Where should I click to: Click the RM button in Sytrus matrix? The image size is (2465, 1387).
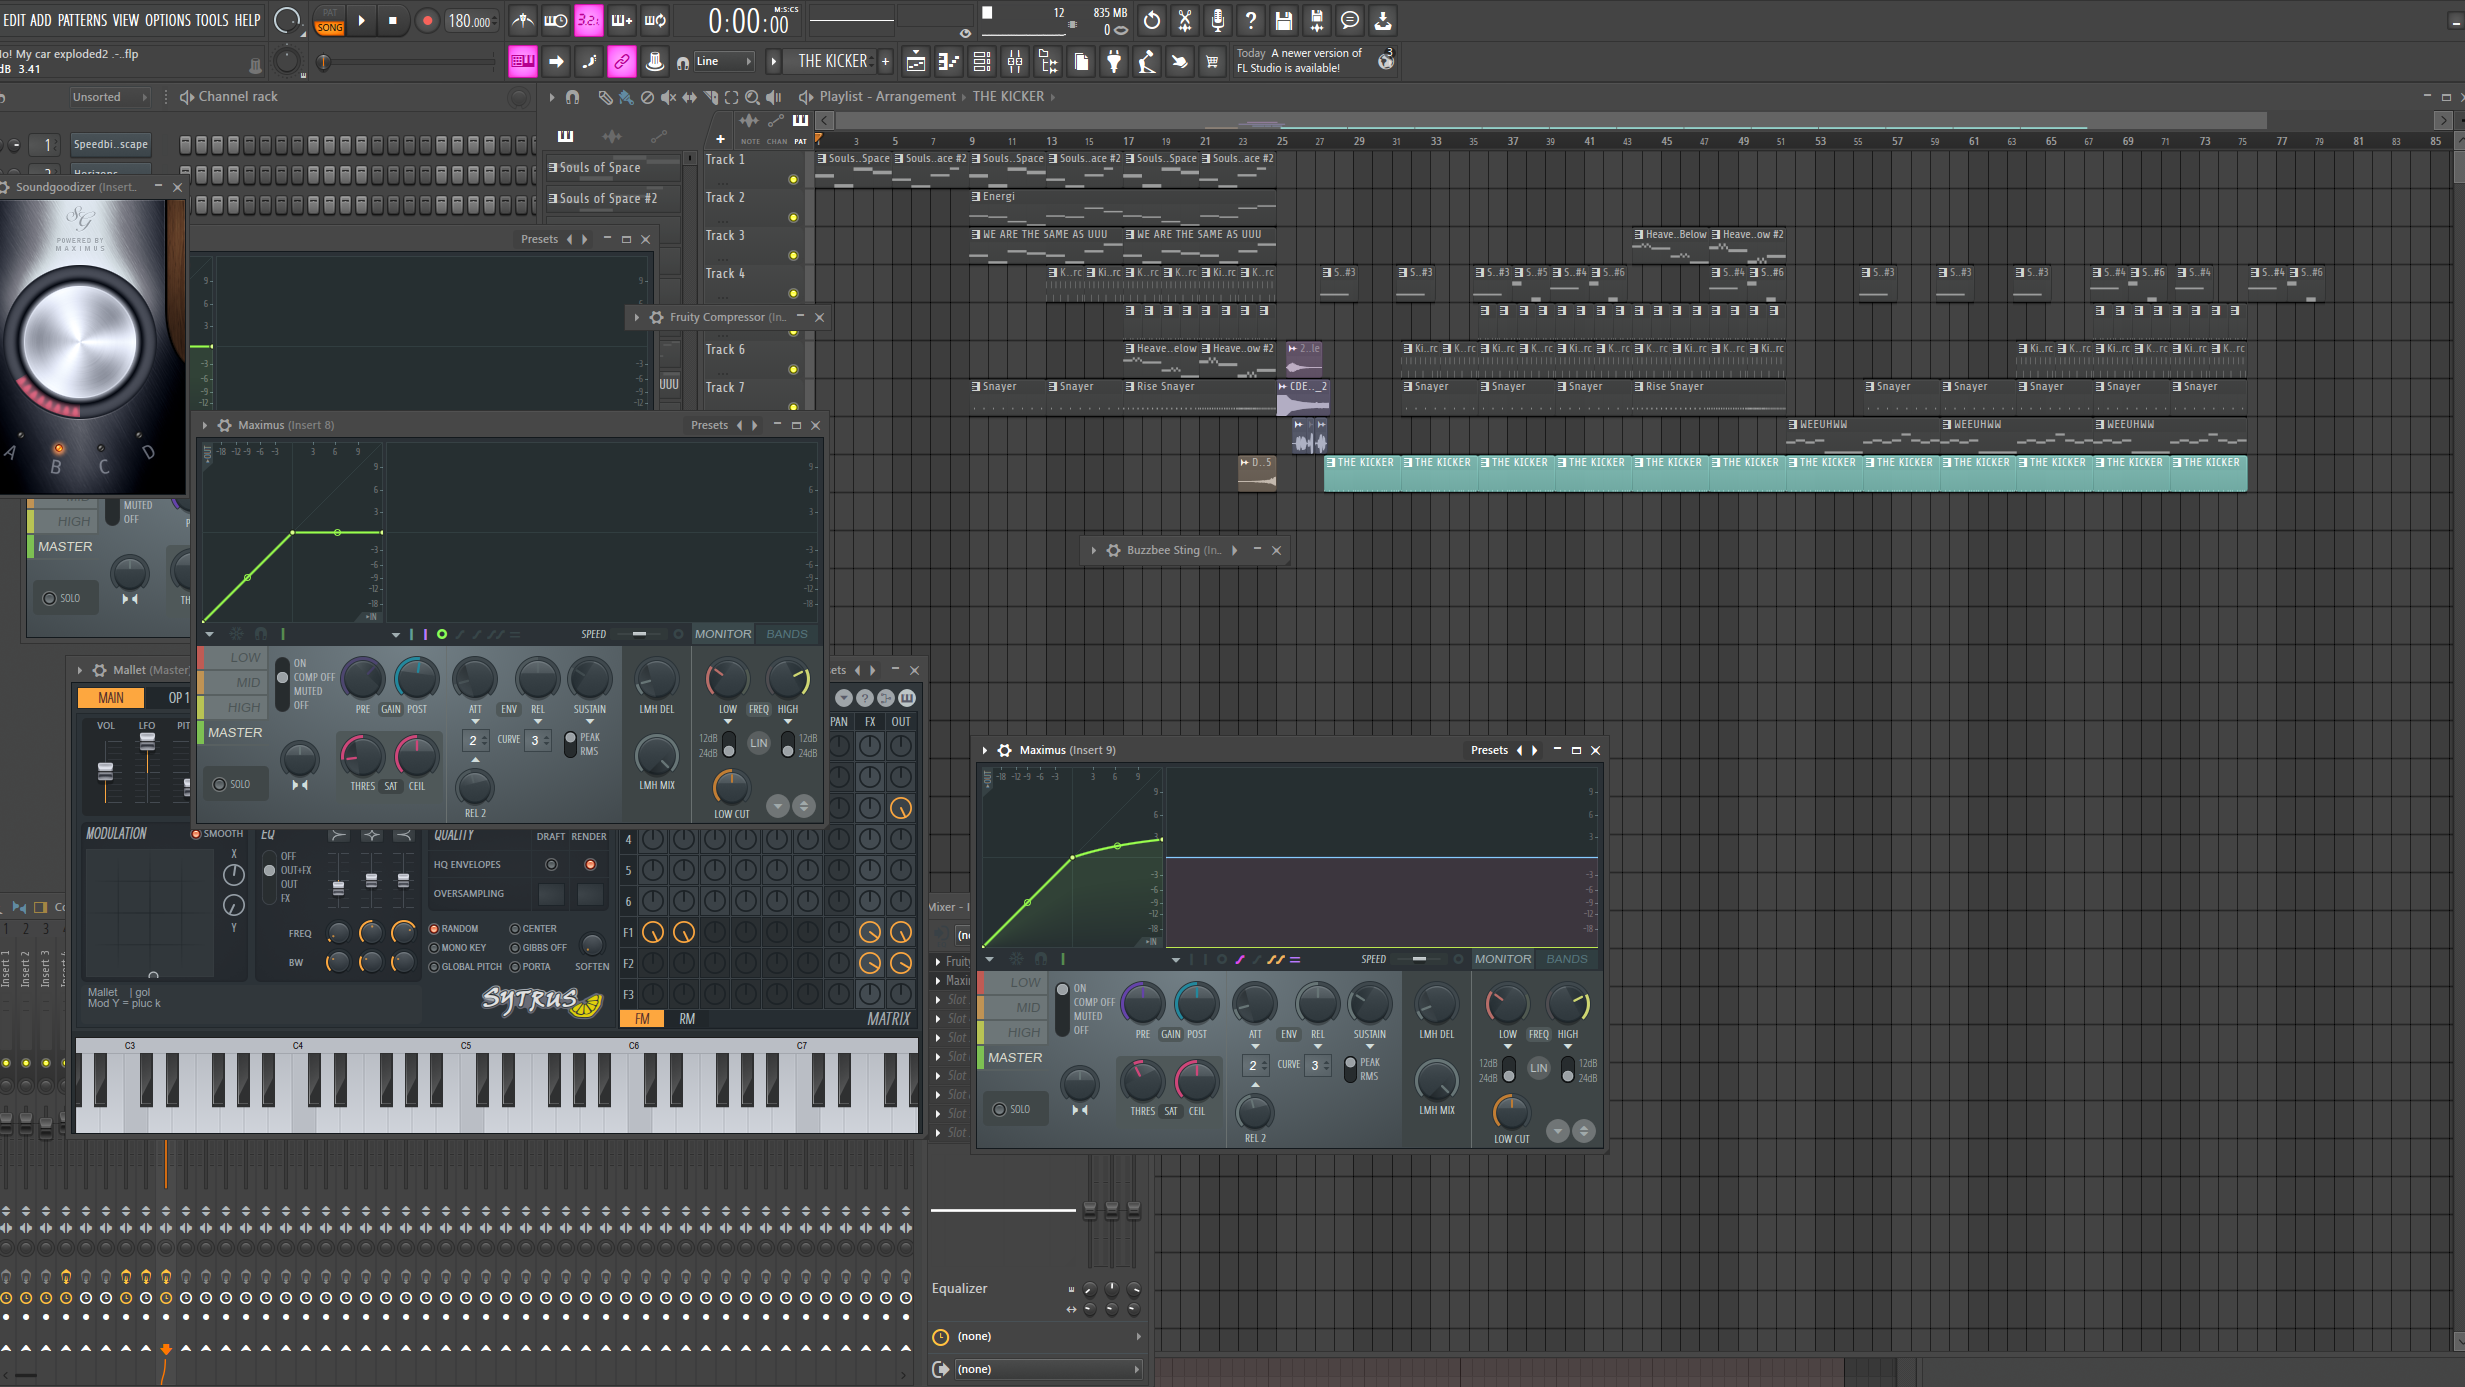687,1019
